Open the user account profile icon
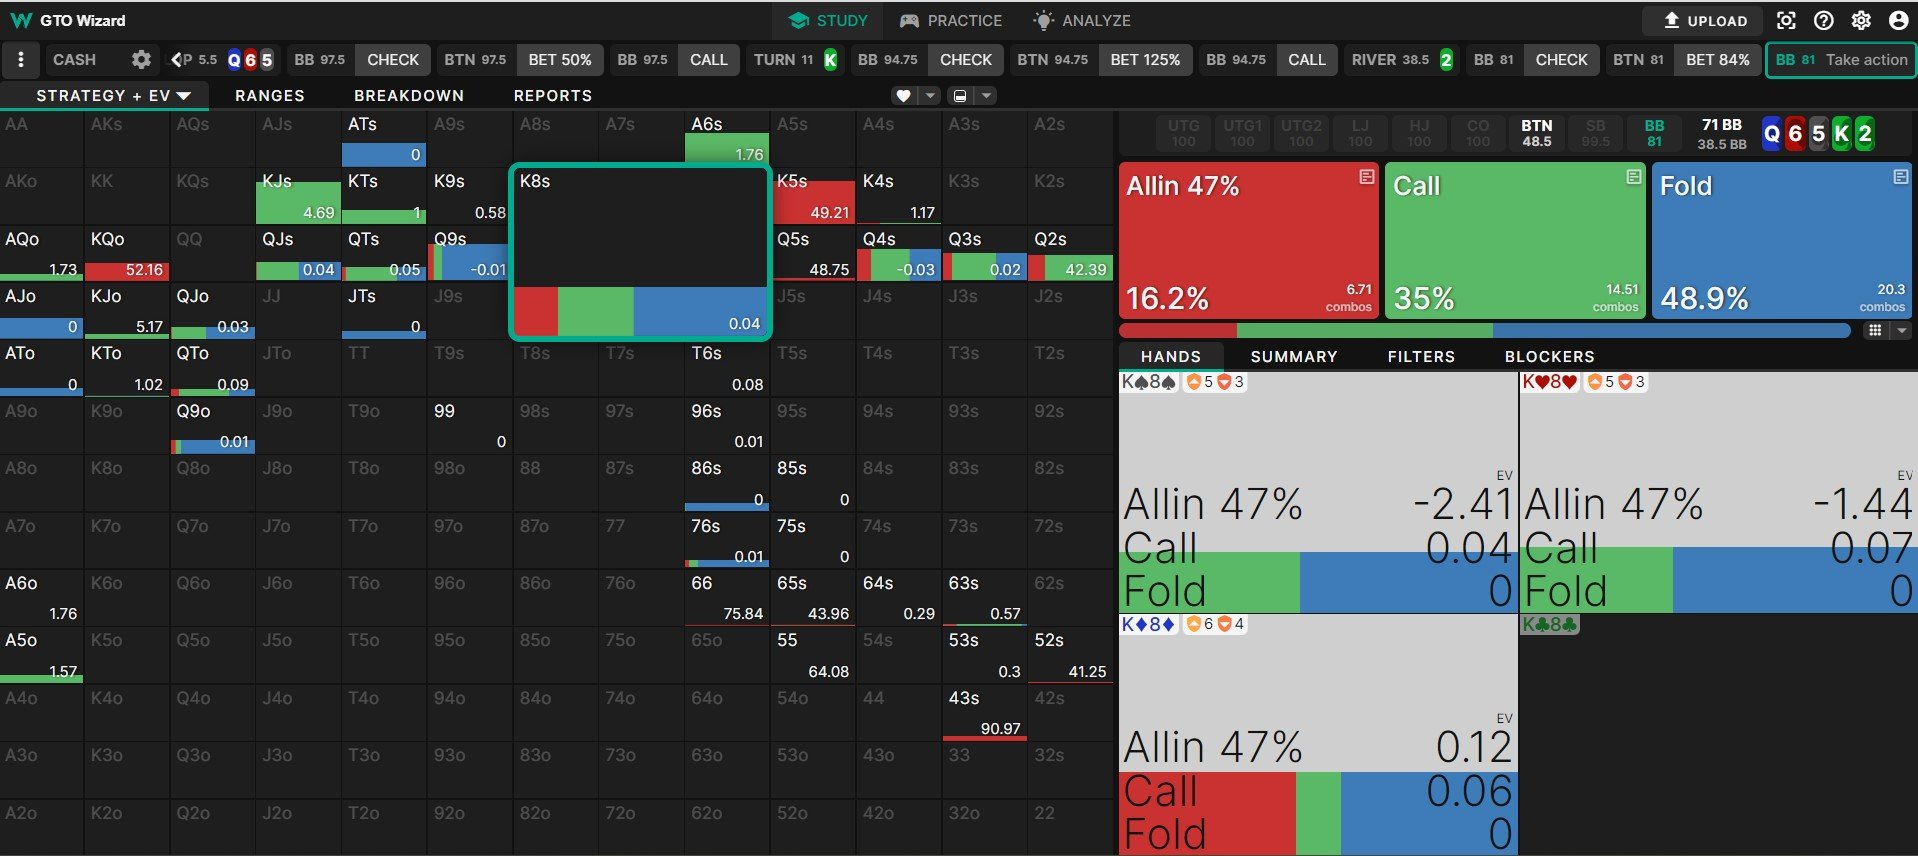 (1898, 20)
